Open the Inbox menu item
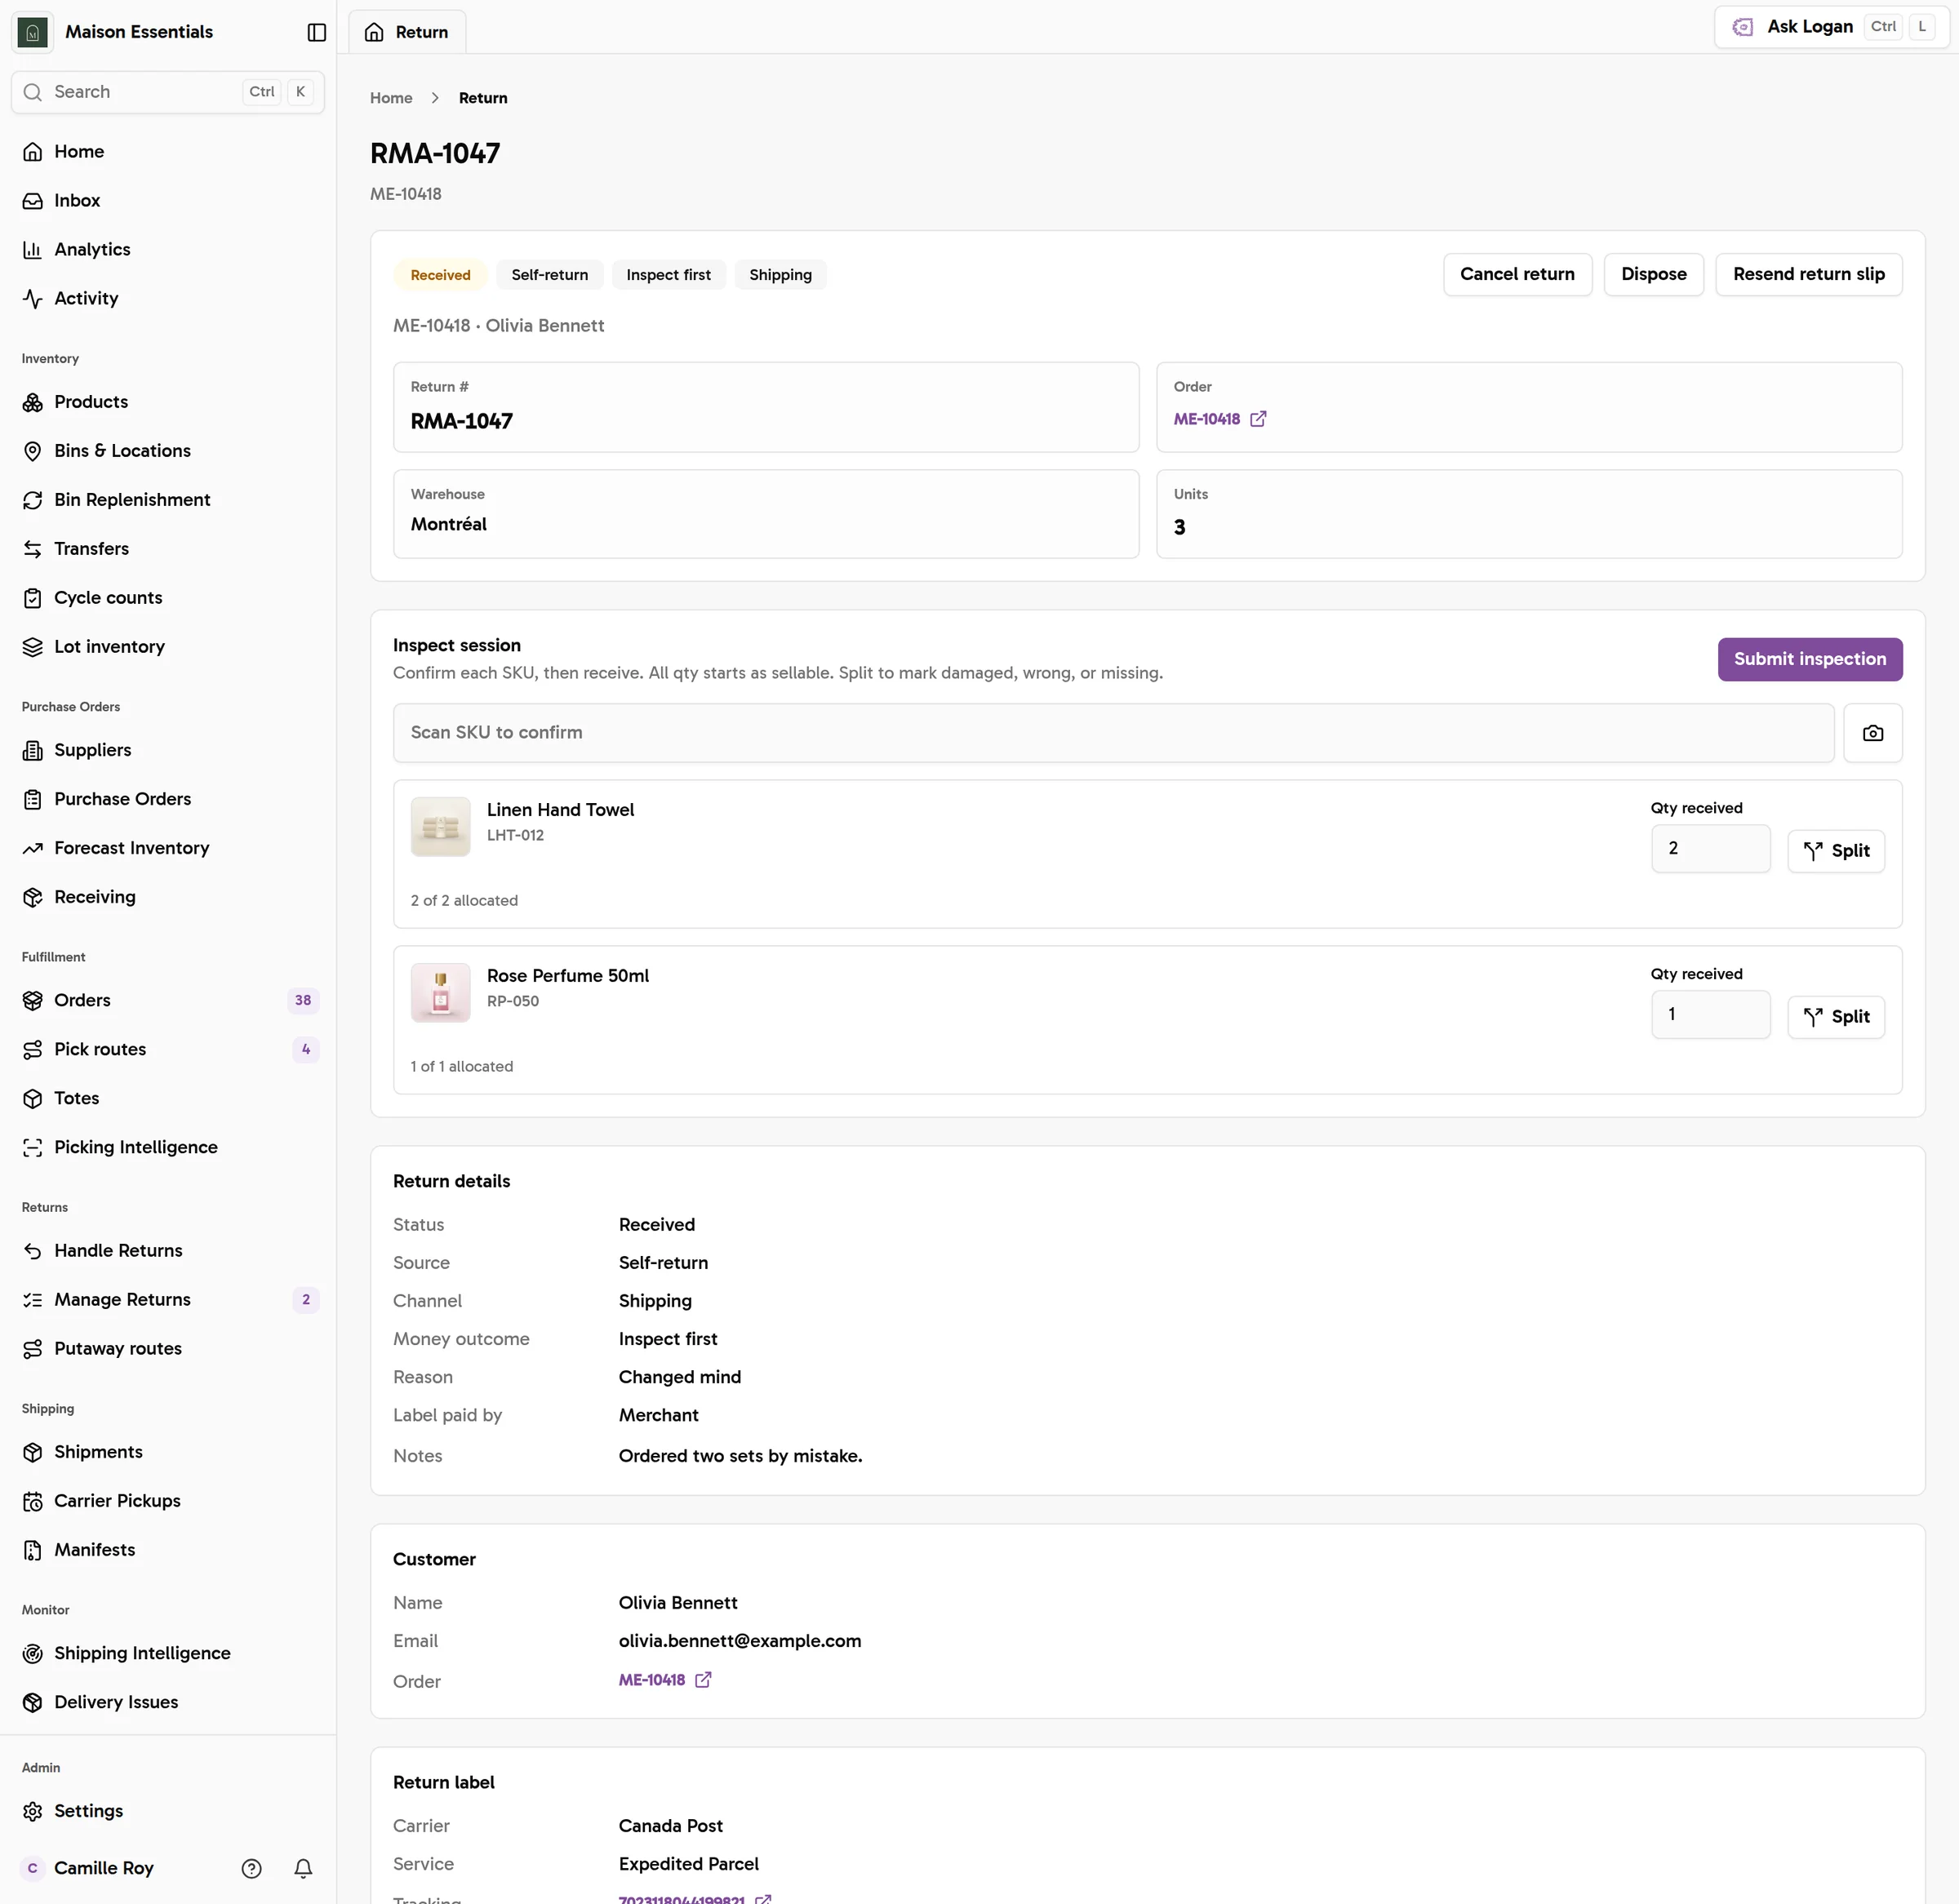The height and width of the screenshot is (1904, 1959). click(168, 200)
